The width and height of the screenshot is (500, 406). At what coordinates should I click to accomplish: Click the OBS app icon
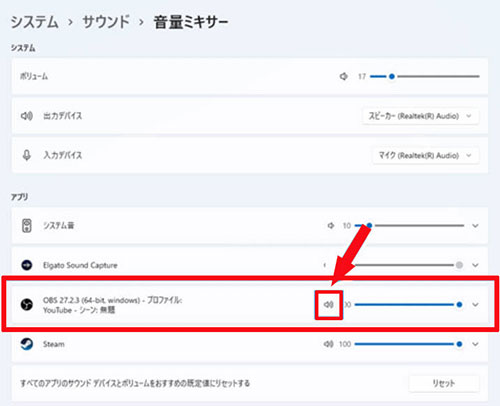27,304
